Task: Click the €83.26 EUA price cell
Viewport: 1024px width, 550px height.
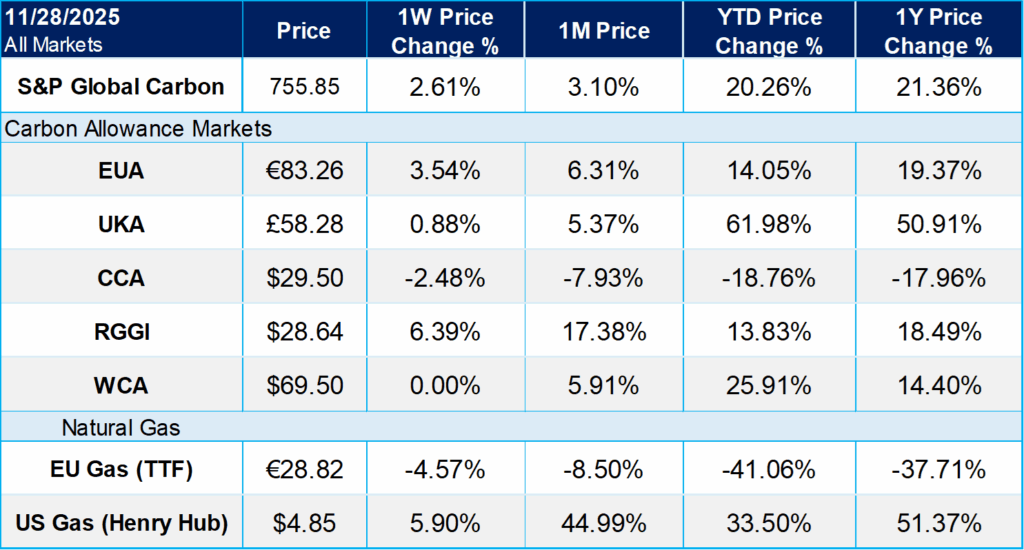Action: (x=303, y=171)
